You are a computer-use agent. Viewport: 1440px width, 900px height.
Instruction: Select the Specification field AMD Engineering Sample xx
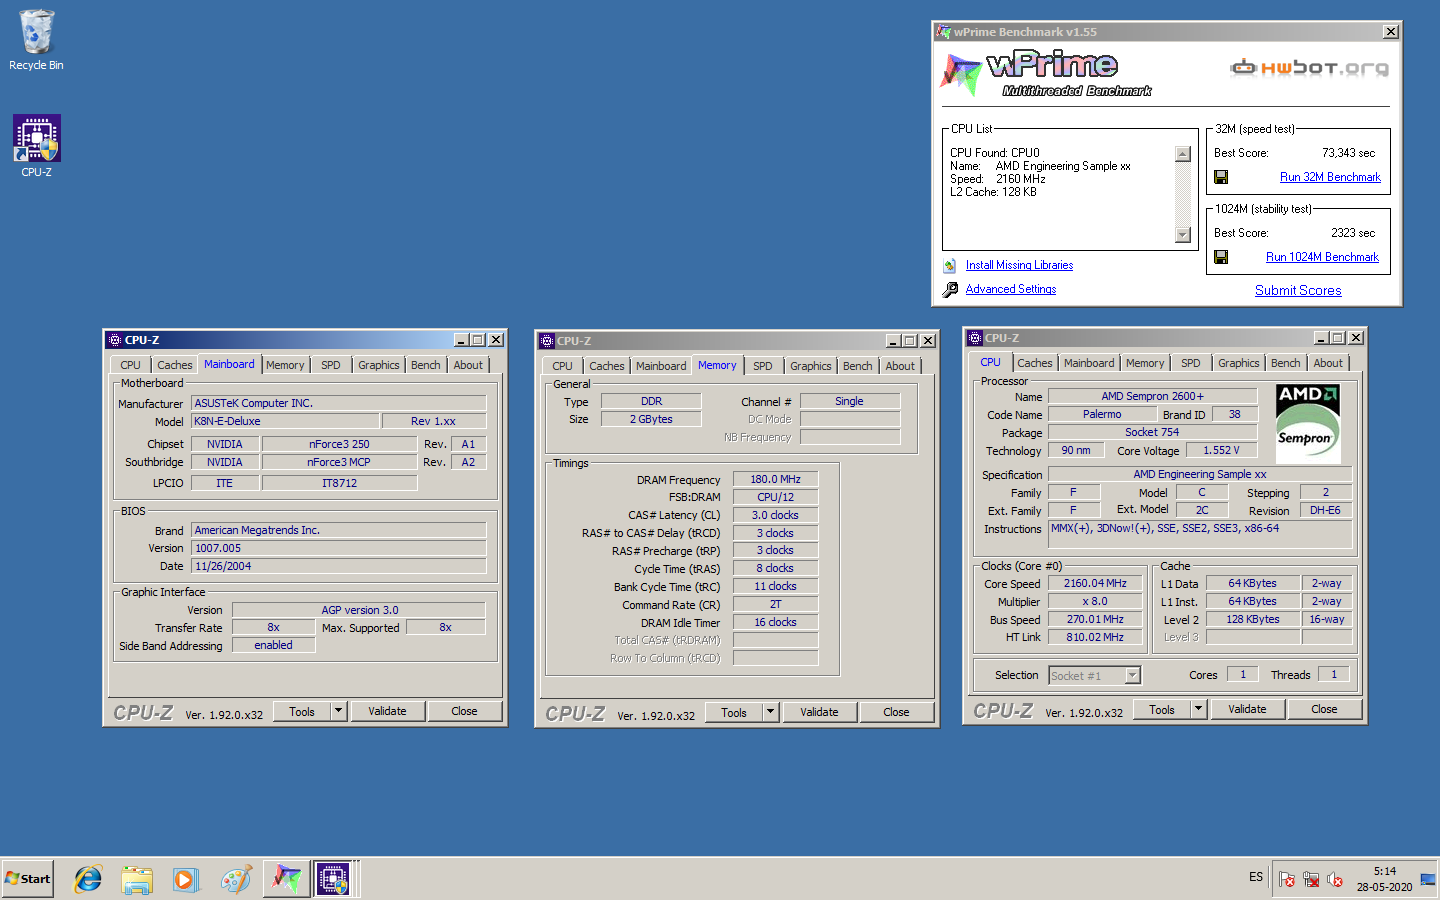pyautogui.click(x=1199, y=474)
